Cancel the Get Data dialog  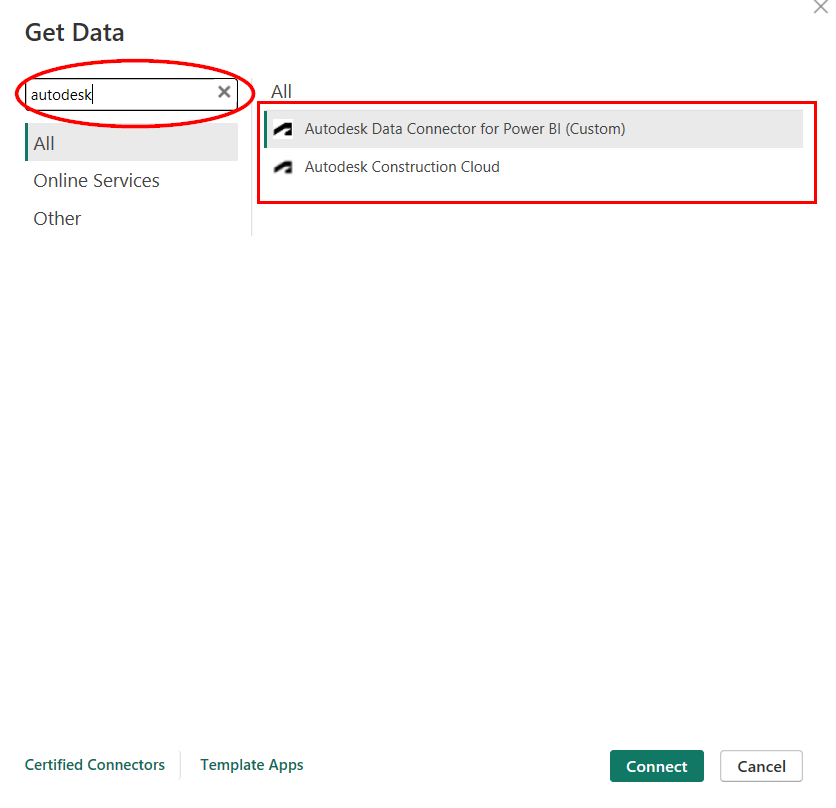point(760,766)
